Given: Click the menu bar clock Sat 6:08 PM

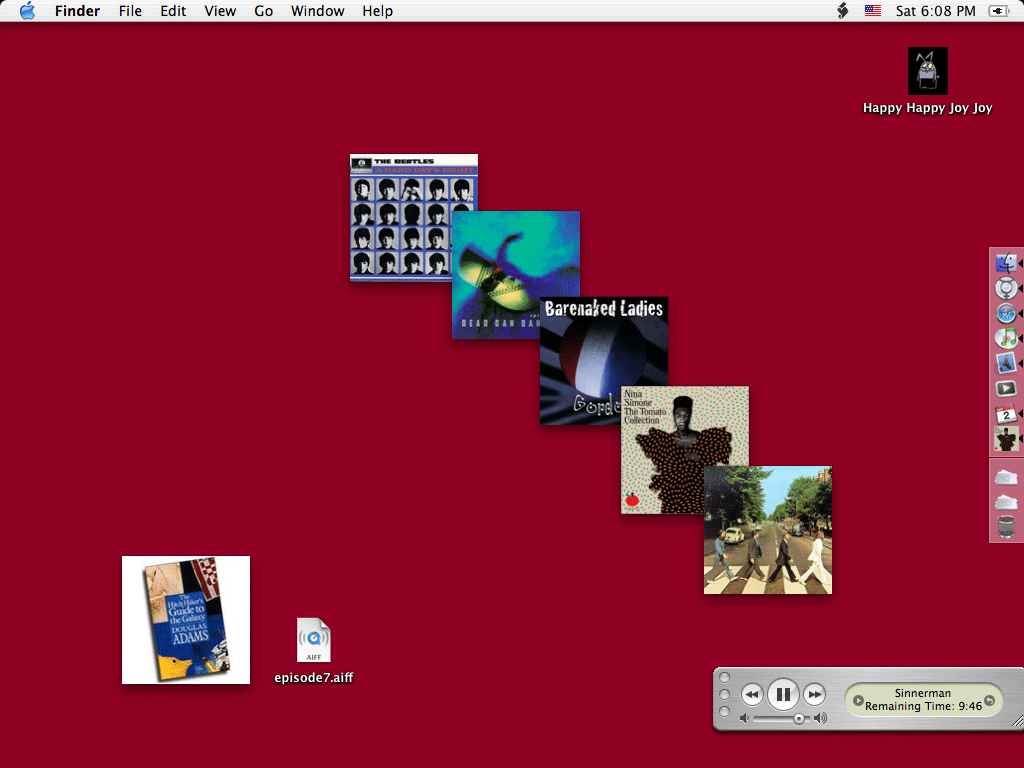Looking at the screenshot, I should [935, 10].
